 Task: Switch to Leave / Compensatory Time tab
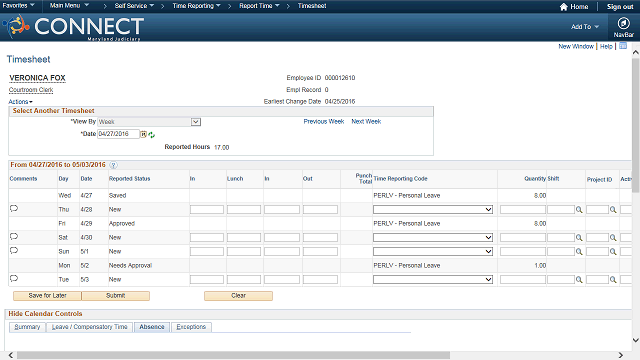tap(89, 327)
